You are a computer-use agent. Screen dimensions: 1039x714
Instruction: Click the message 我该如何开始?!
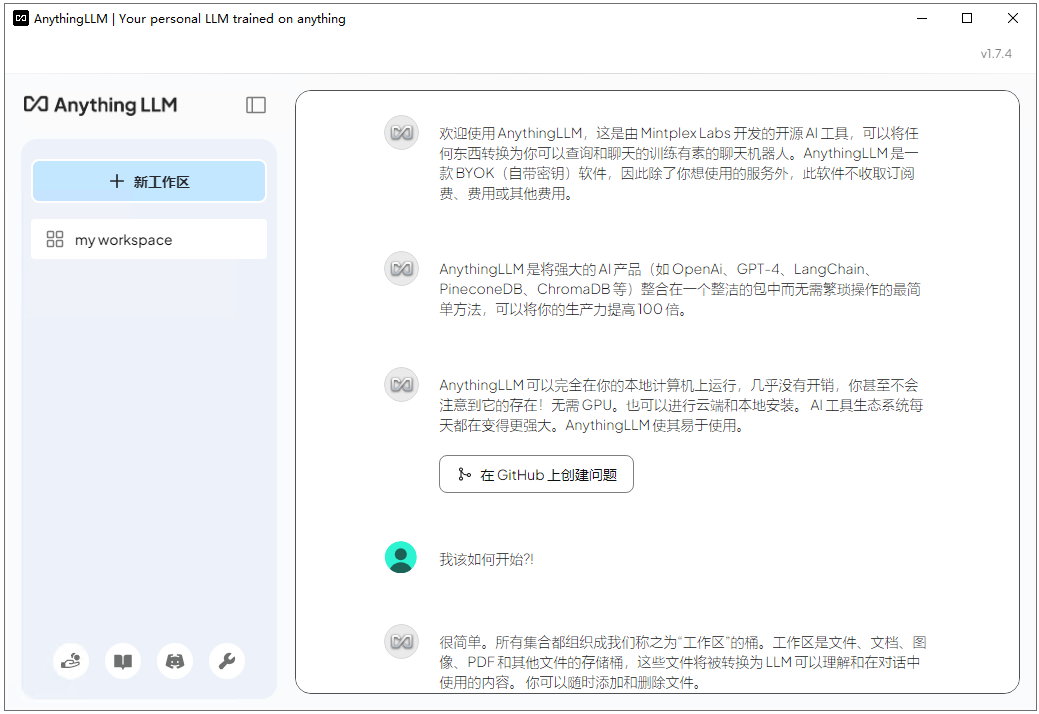[486, 559]
